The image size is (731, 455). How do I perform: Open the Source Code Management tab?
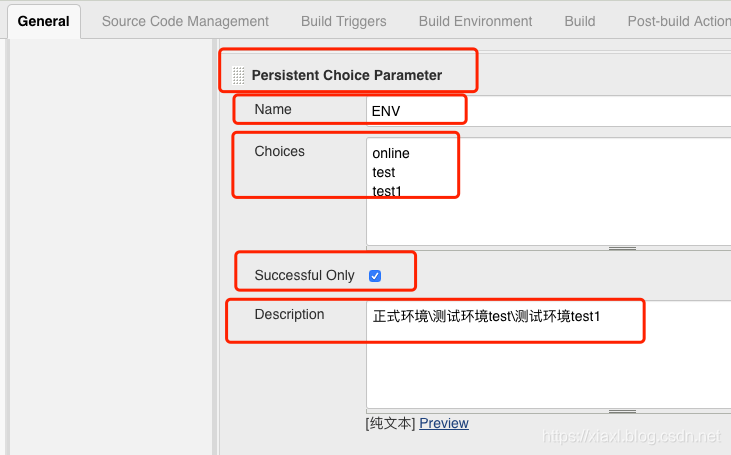point(185,21)
